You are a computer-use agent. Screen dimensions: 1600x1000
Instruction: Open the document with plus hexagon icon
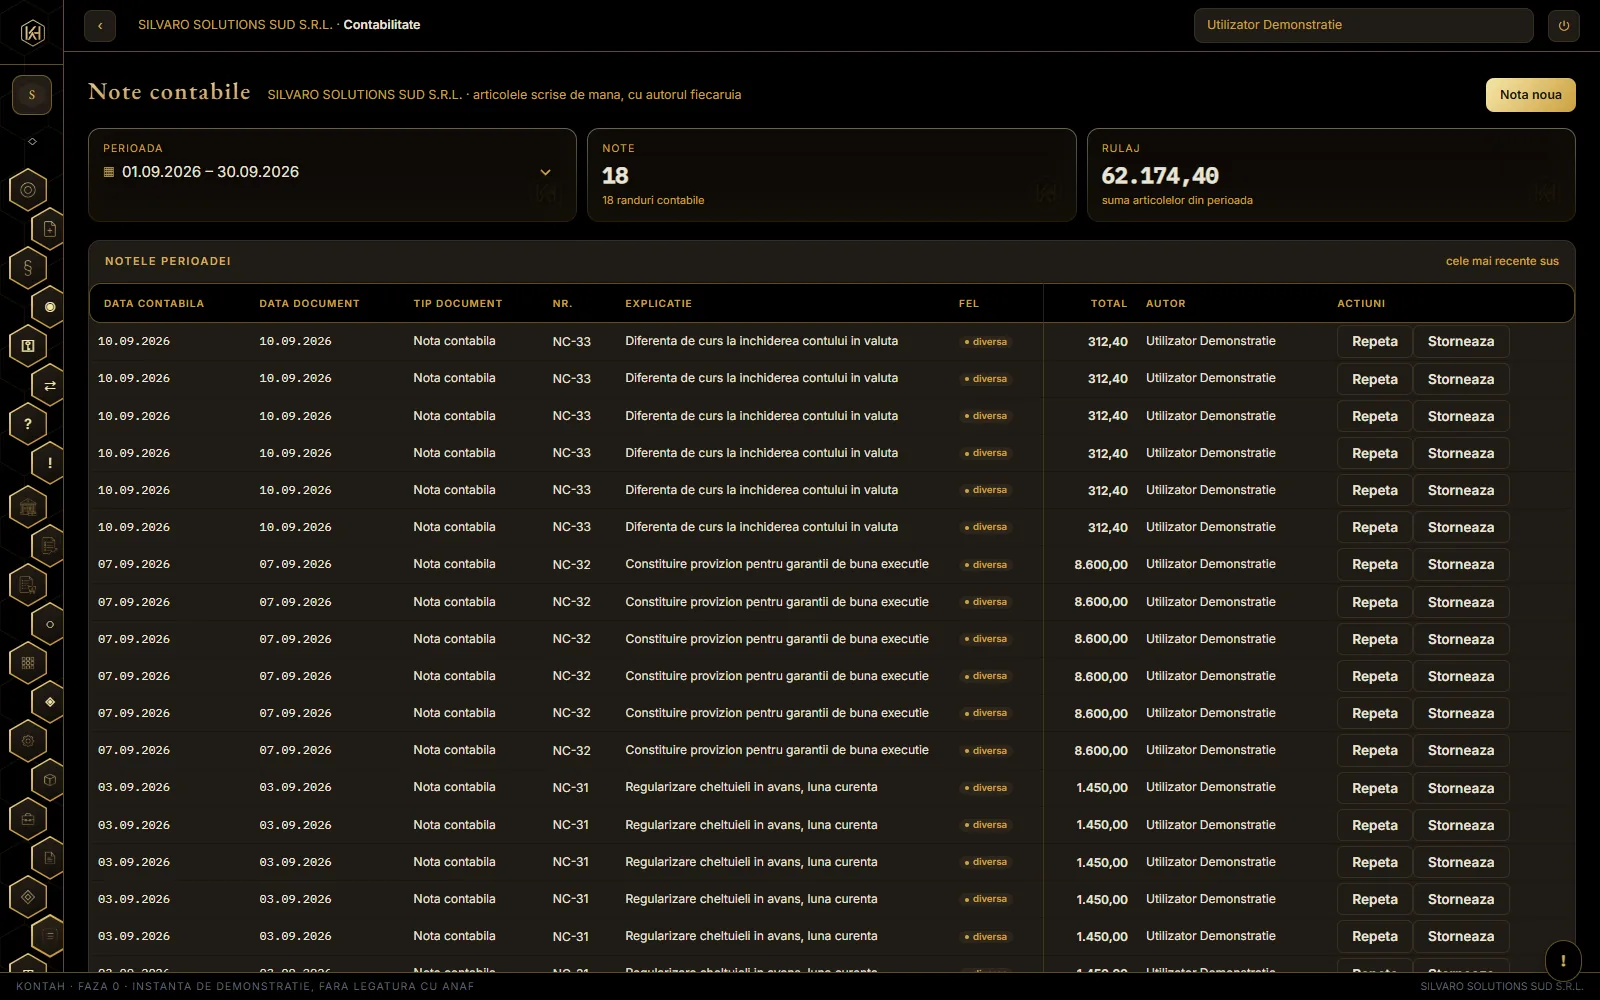(50, 229)
